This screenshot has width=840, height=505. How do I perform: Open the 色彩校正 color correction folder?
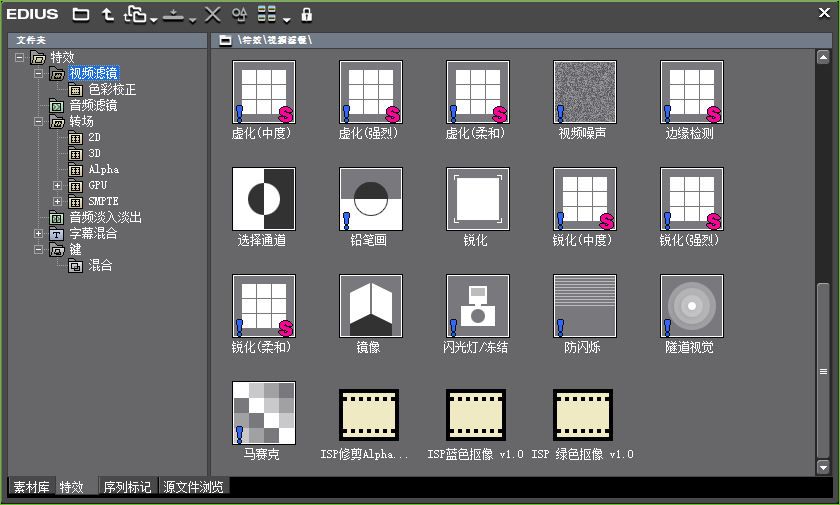click(112, 90)
